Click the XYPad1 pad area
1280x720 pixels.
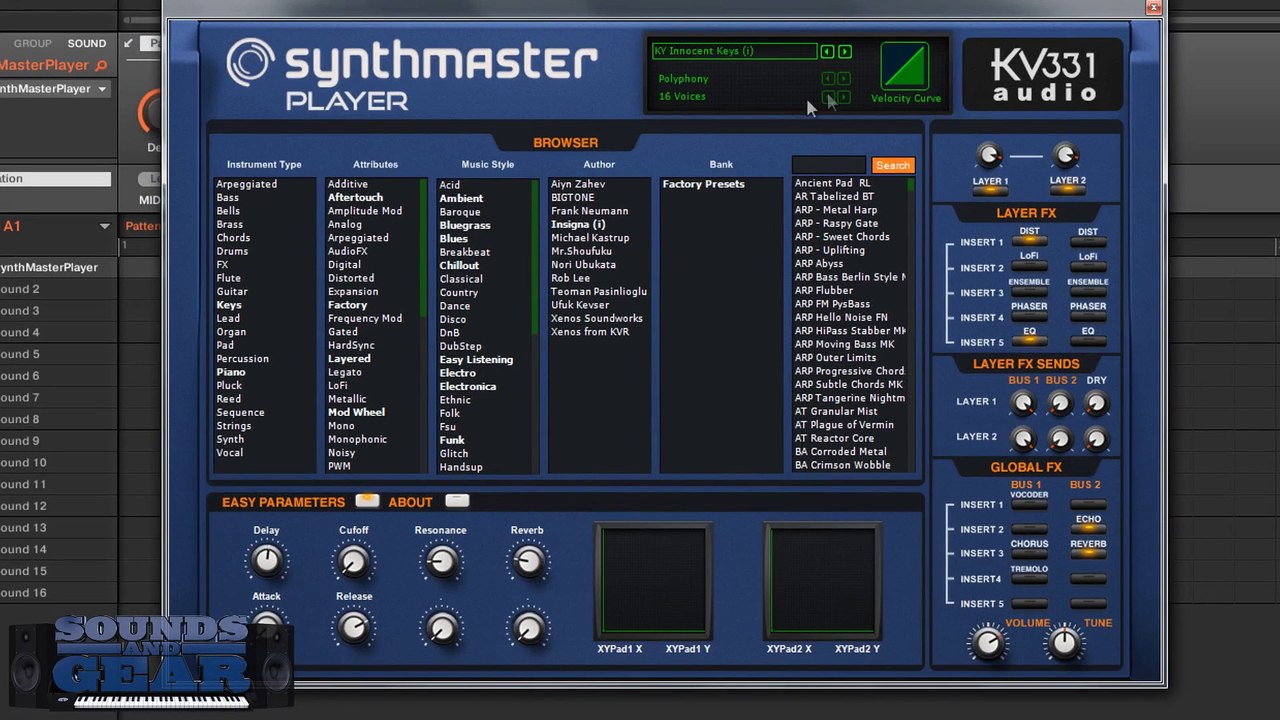[653, 580]
